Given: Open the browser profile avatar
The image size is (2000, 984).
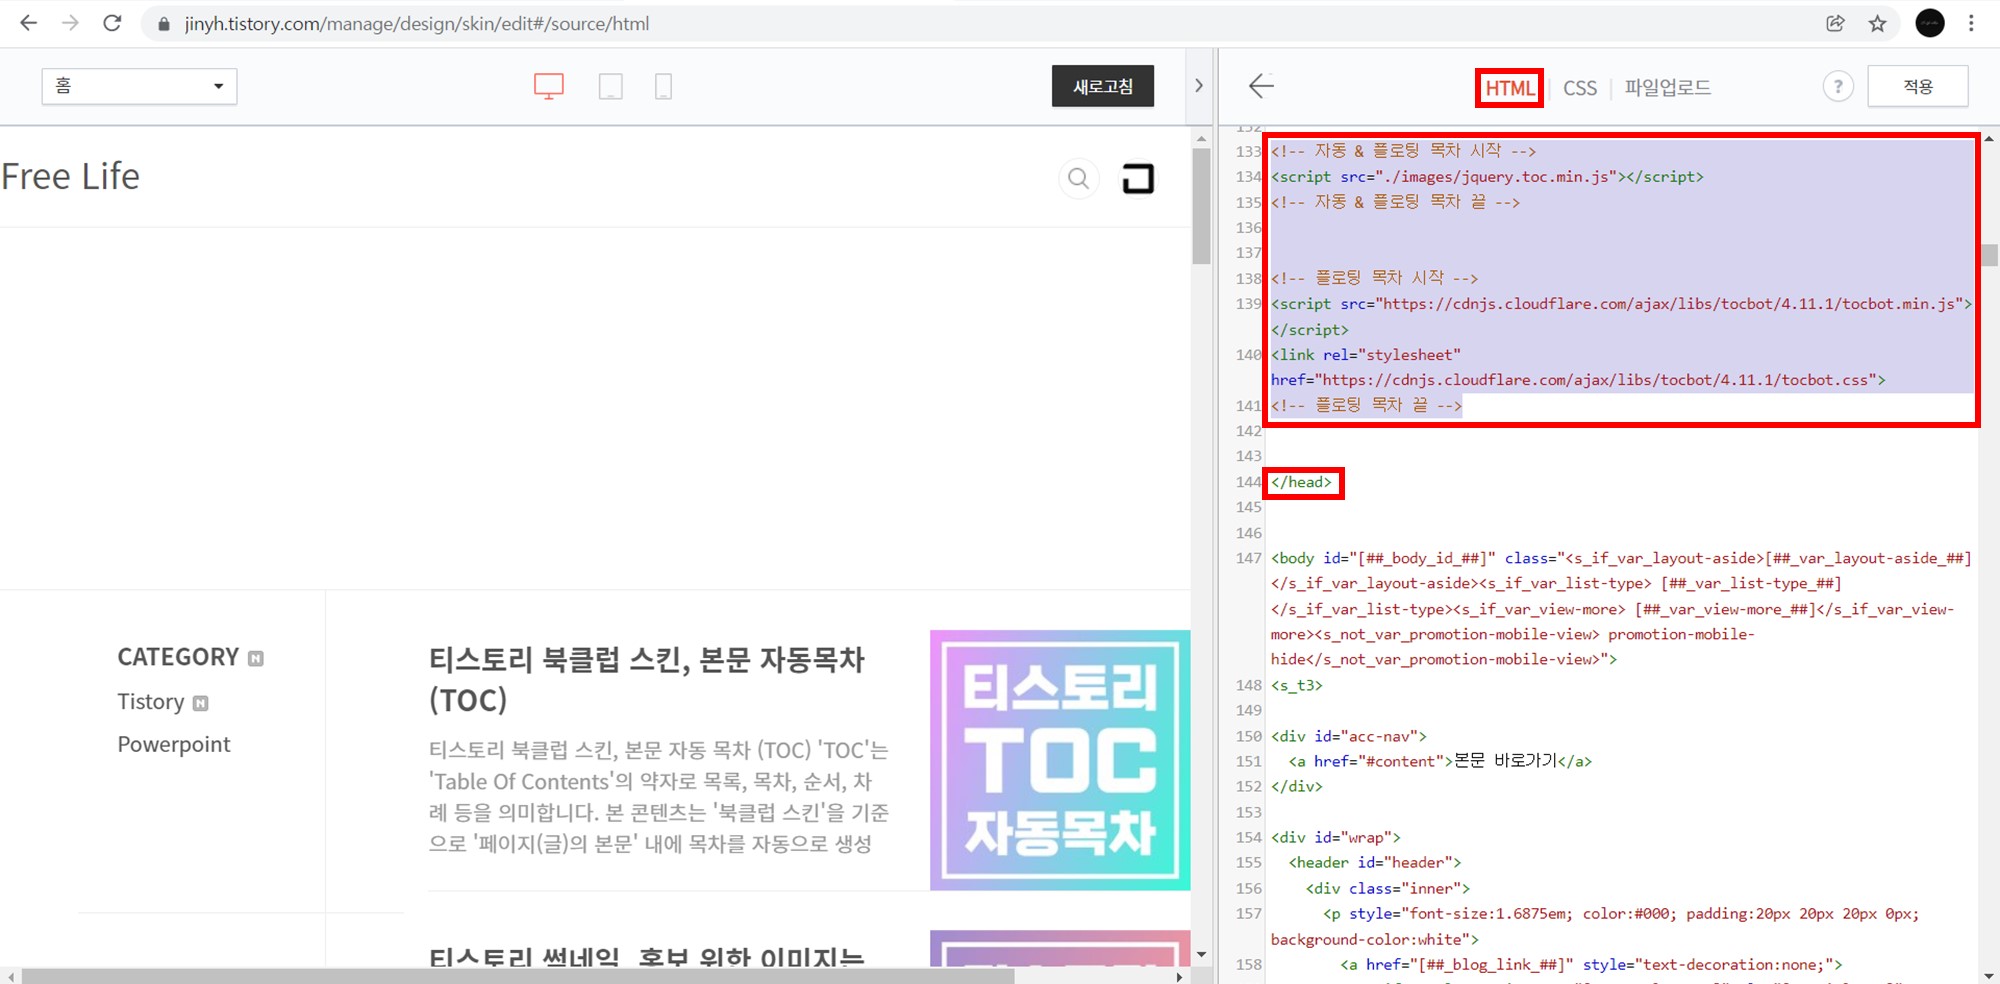Looking at the screenshot, I should point(1929,23).
